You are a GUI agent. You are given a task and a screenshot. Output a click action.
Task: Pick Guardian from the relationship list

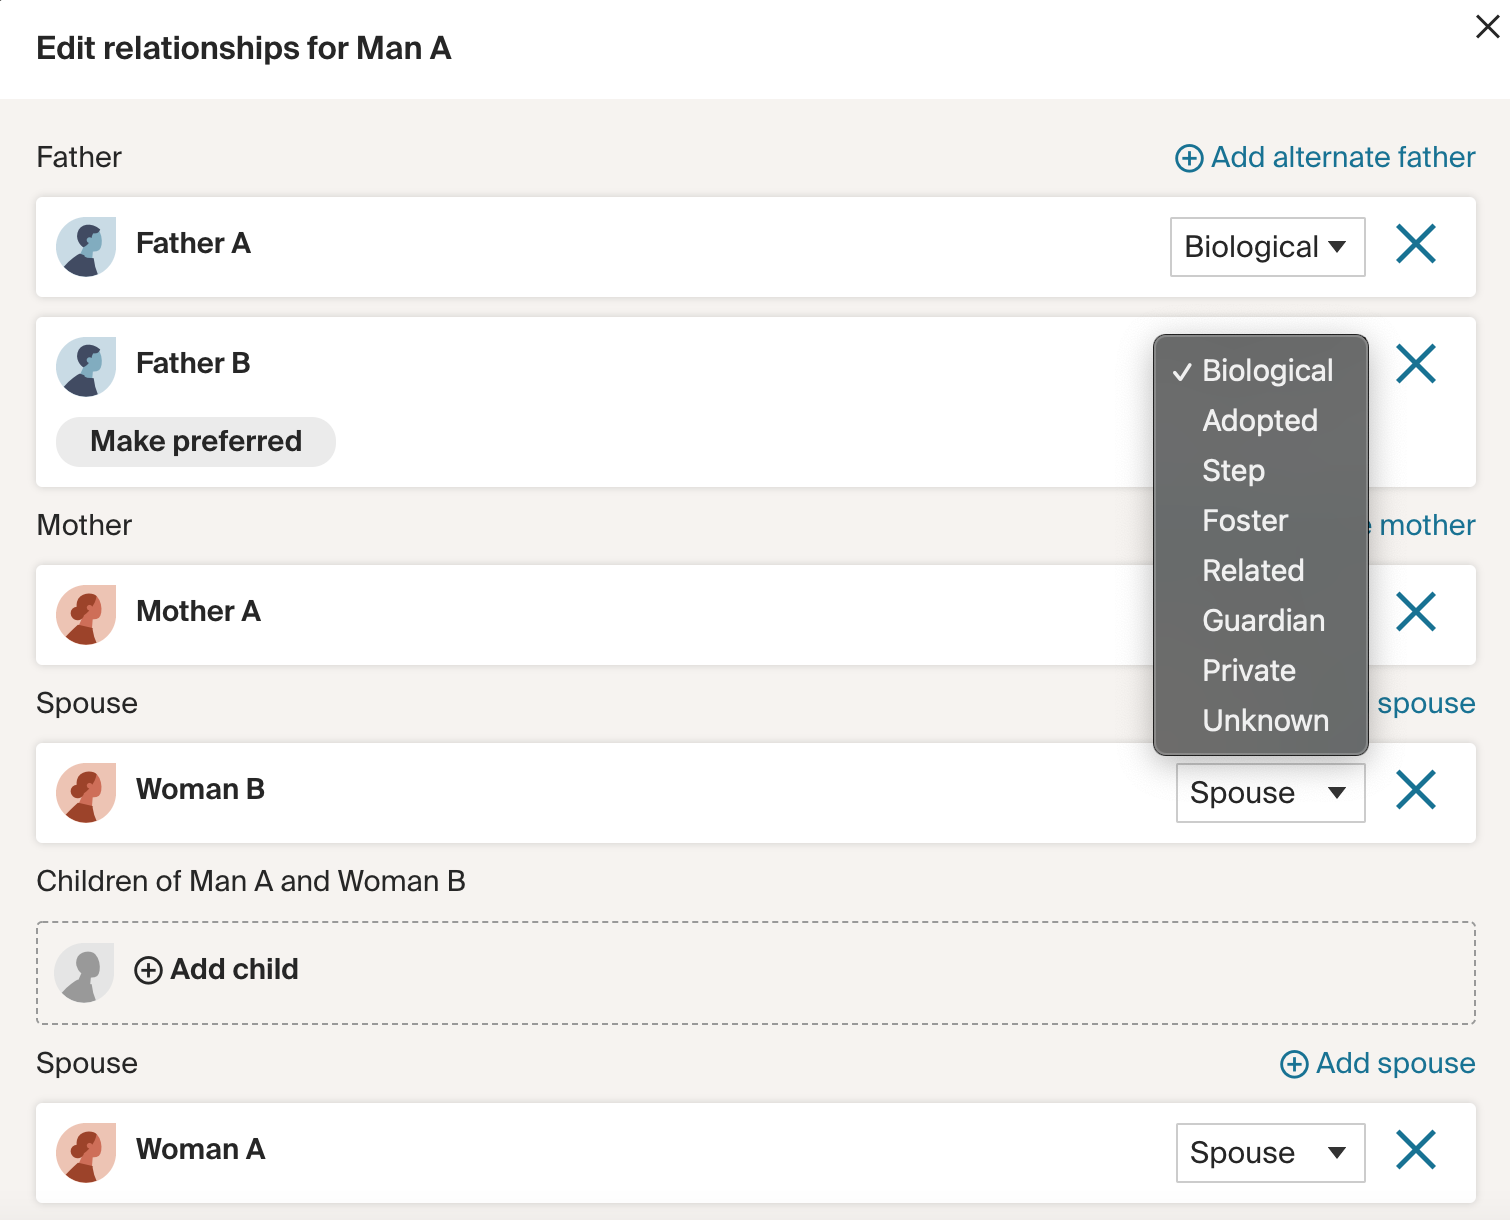(x=1263, y=621)
